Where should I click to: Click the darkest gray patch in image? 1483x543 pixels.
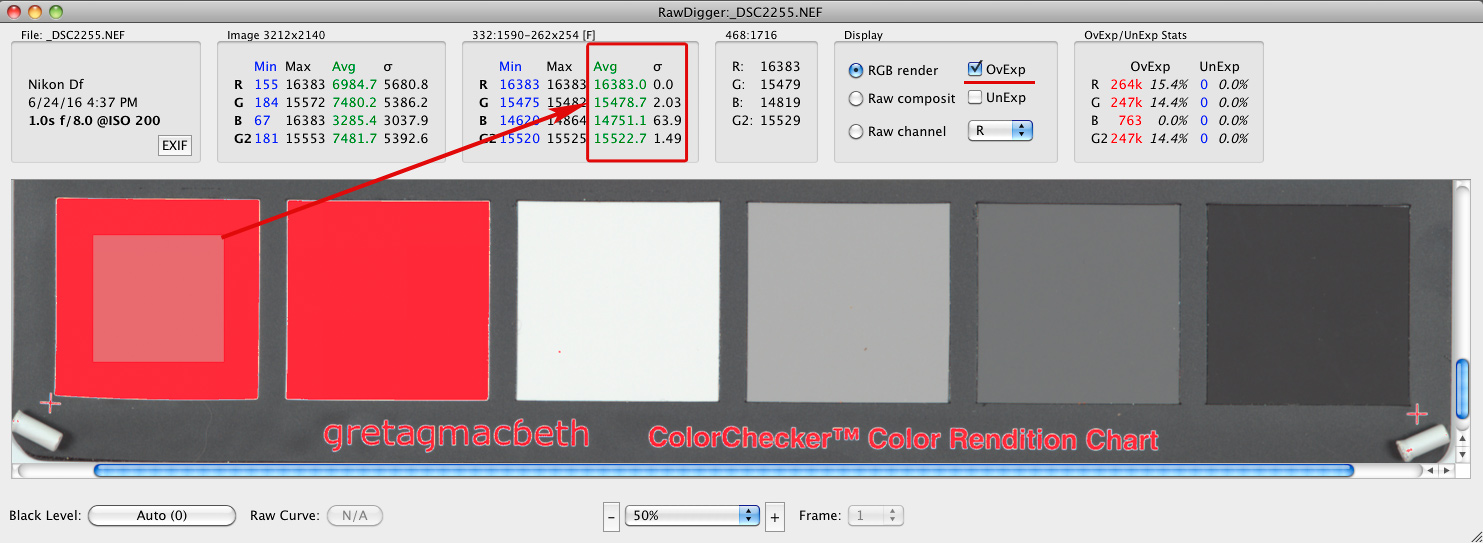point(1307,300)
